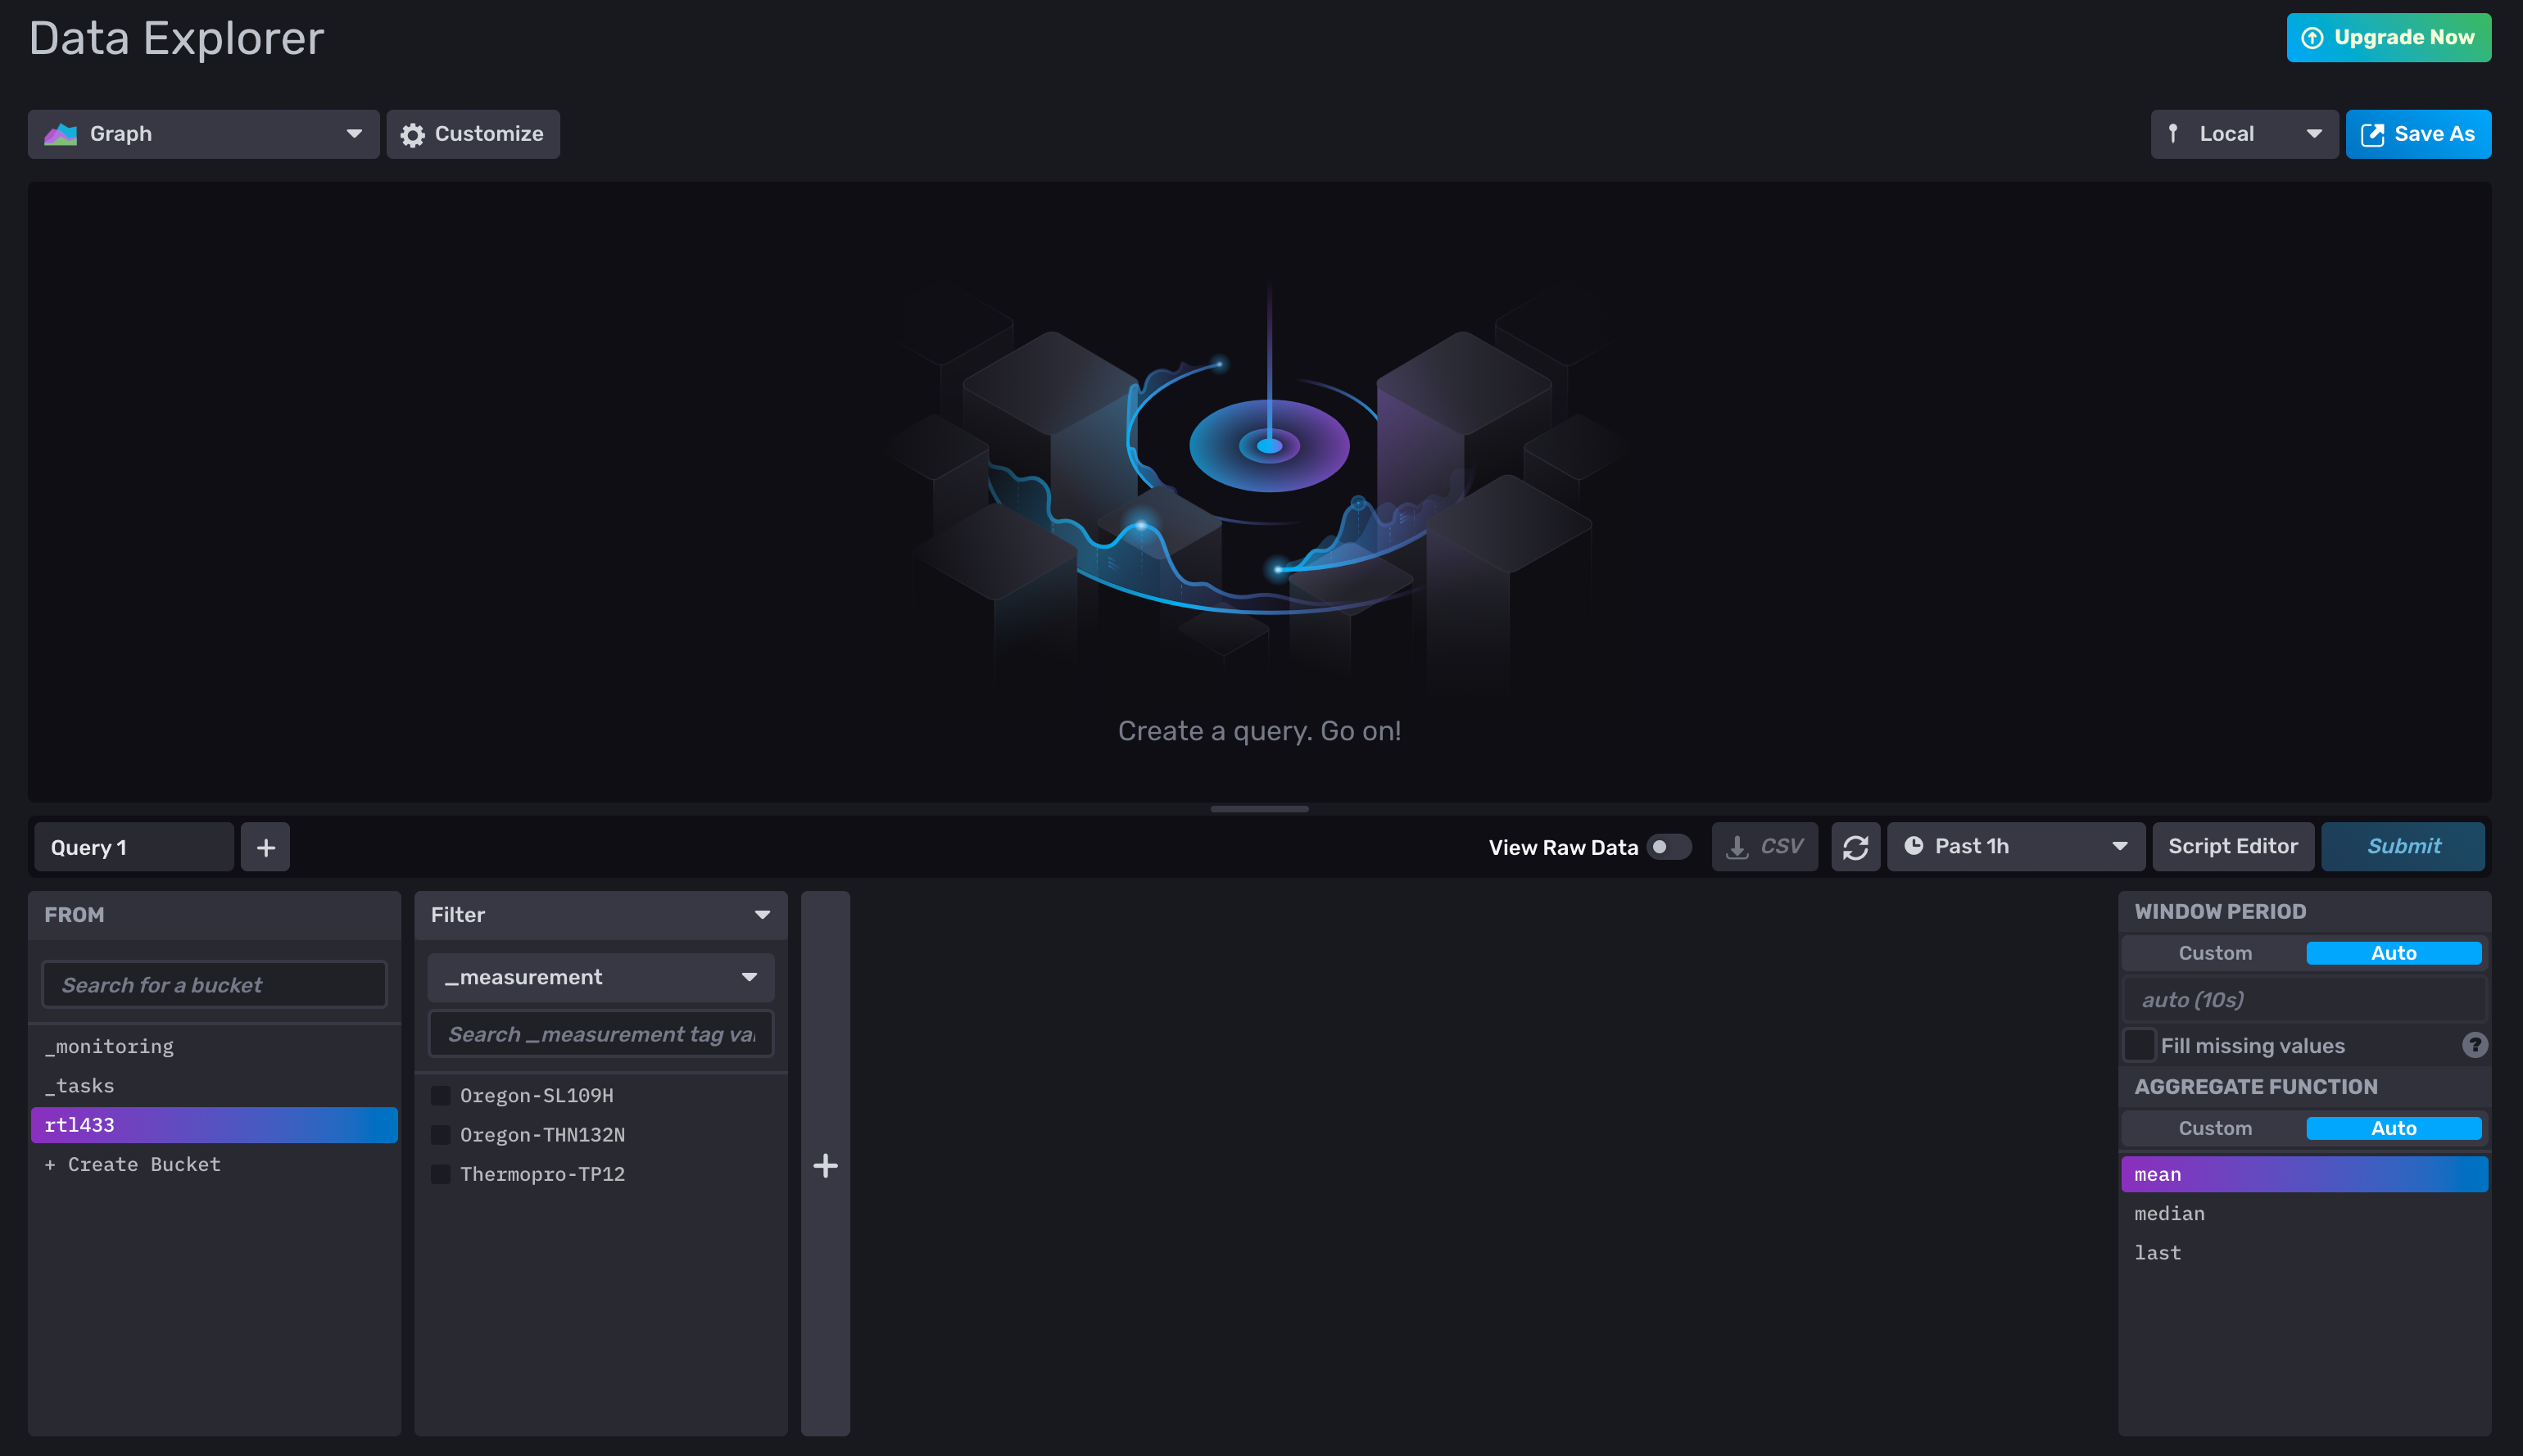This screenshot has width=2523, height=1456.
Task: Click the help question mark beside Fill missing values
Action: click(x=2474, y=1045)
